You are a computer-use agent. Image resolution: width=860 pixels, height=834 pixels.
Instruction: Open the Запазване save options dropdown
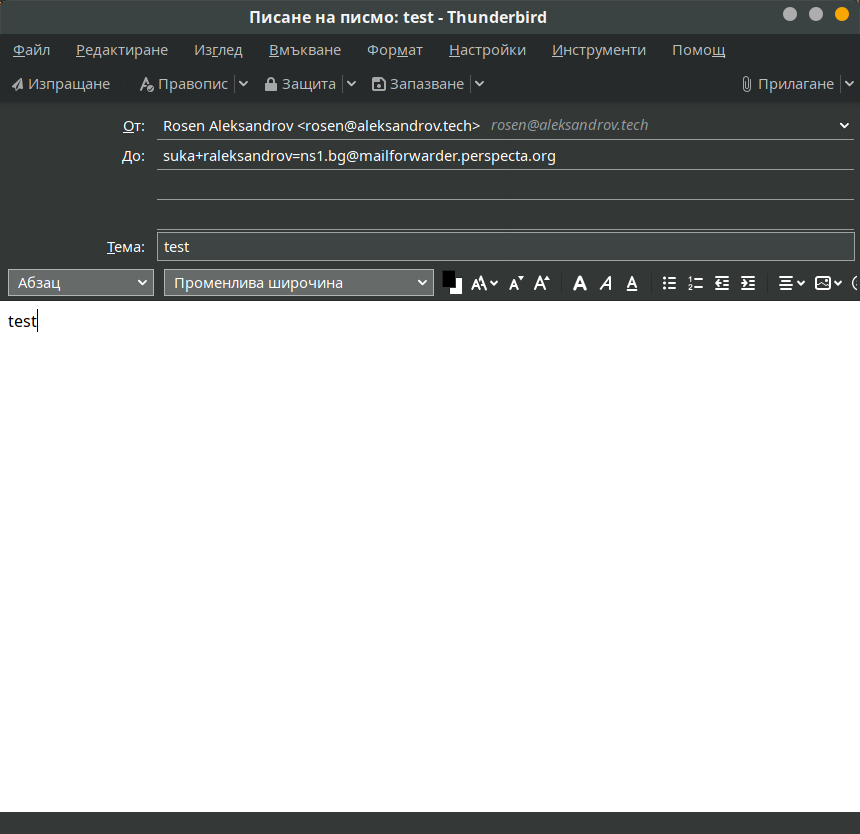(x=479, y=84)
